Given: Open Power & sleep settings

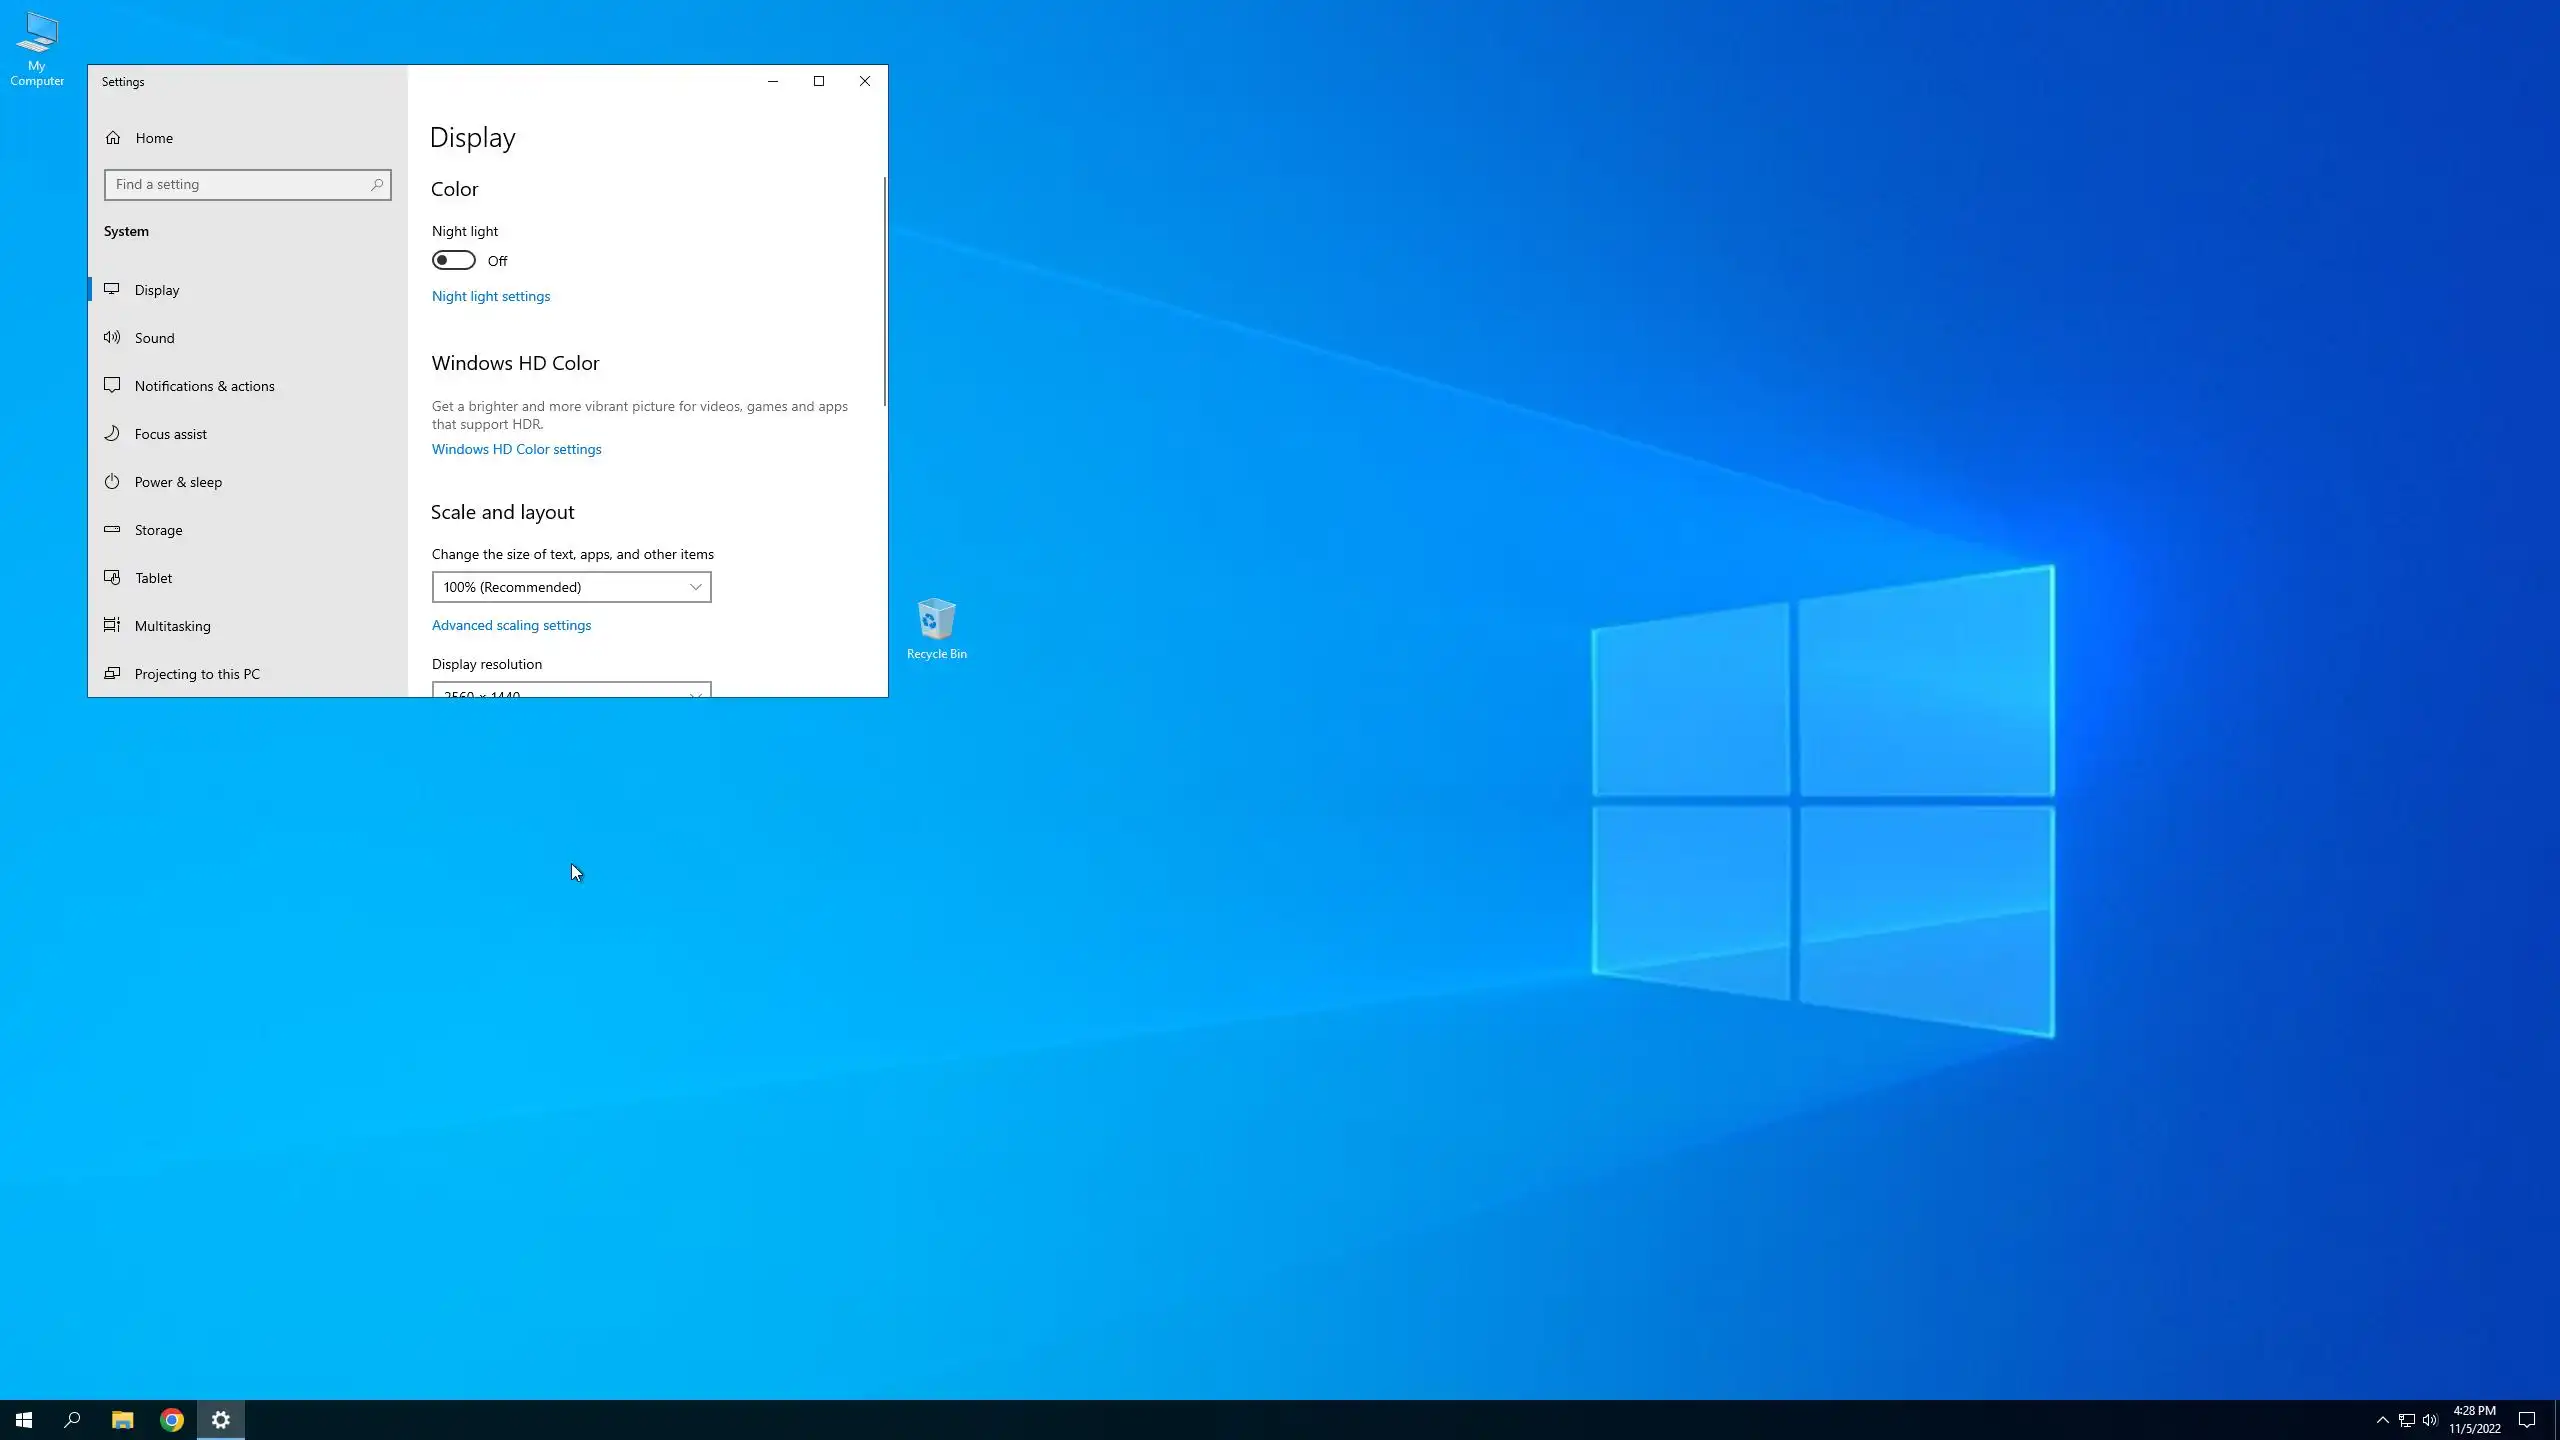Looking at the screenshot, I should pyautogui.click(x=178, y=482).
